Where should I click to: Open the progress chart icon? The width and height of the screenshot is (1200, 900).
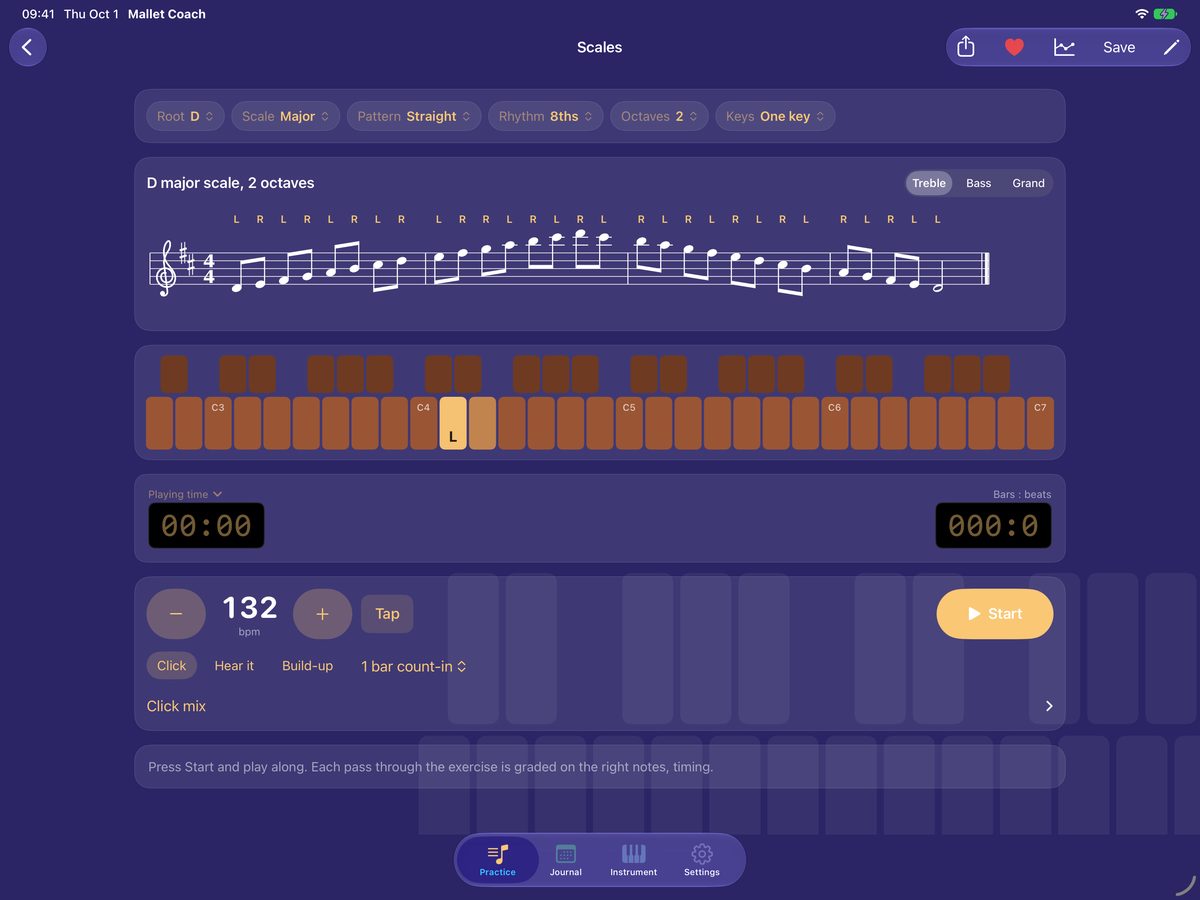coord(1064,47)
